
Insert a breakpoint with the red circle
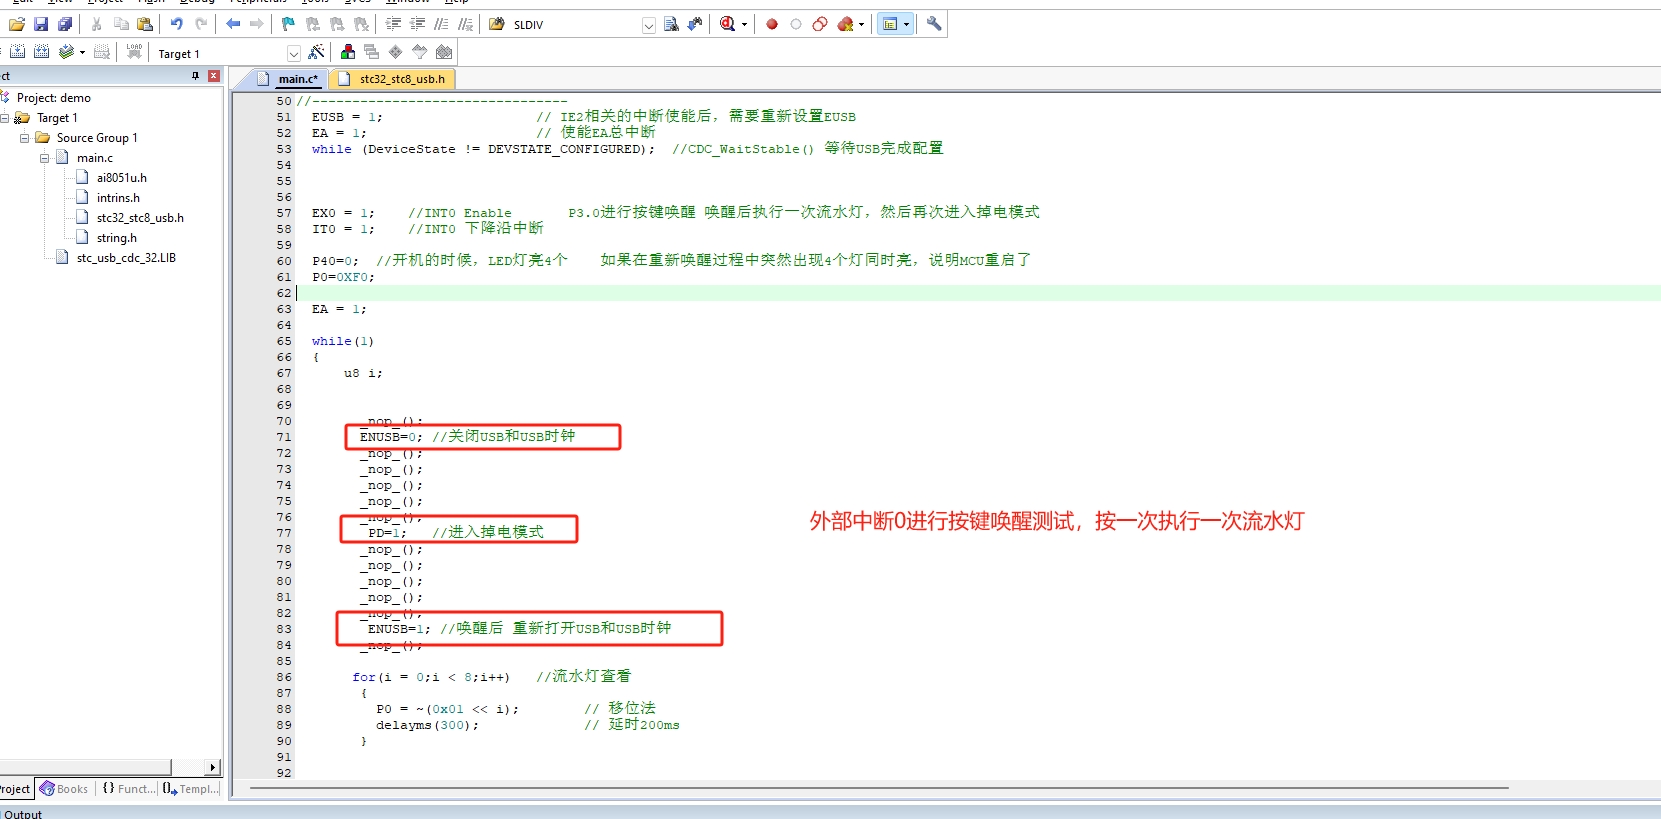pyautogui.click(x=772, y=24)
